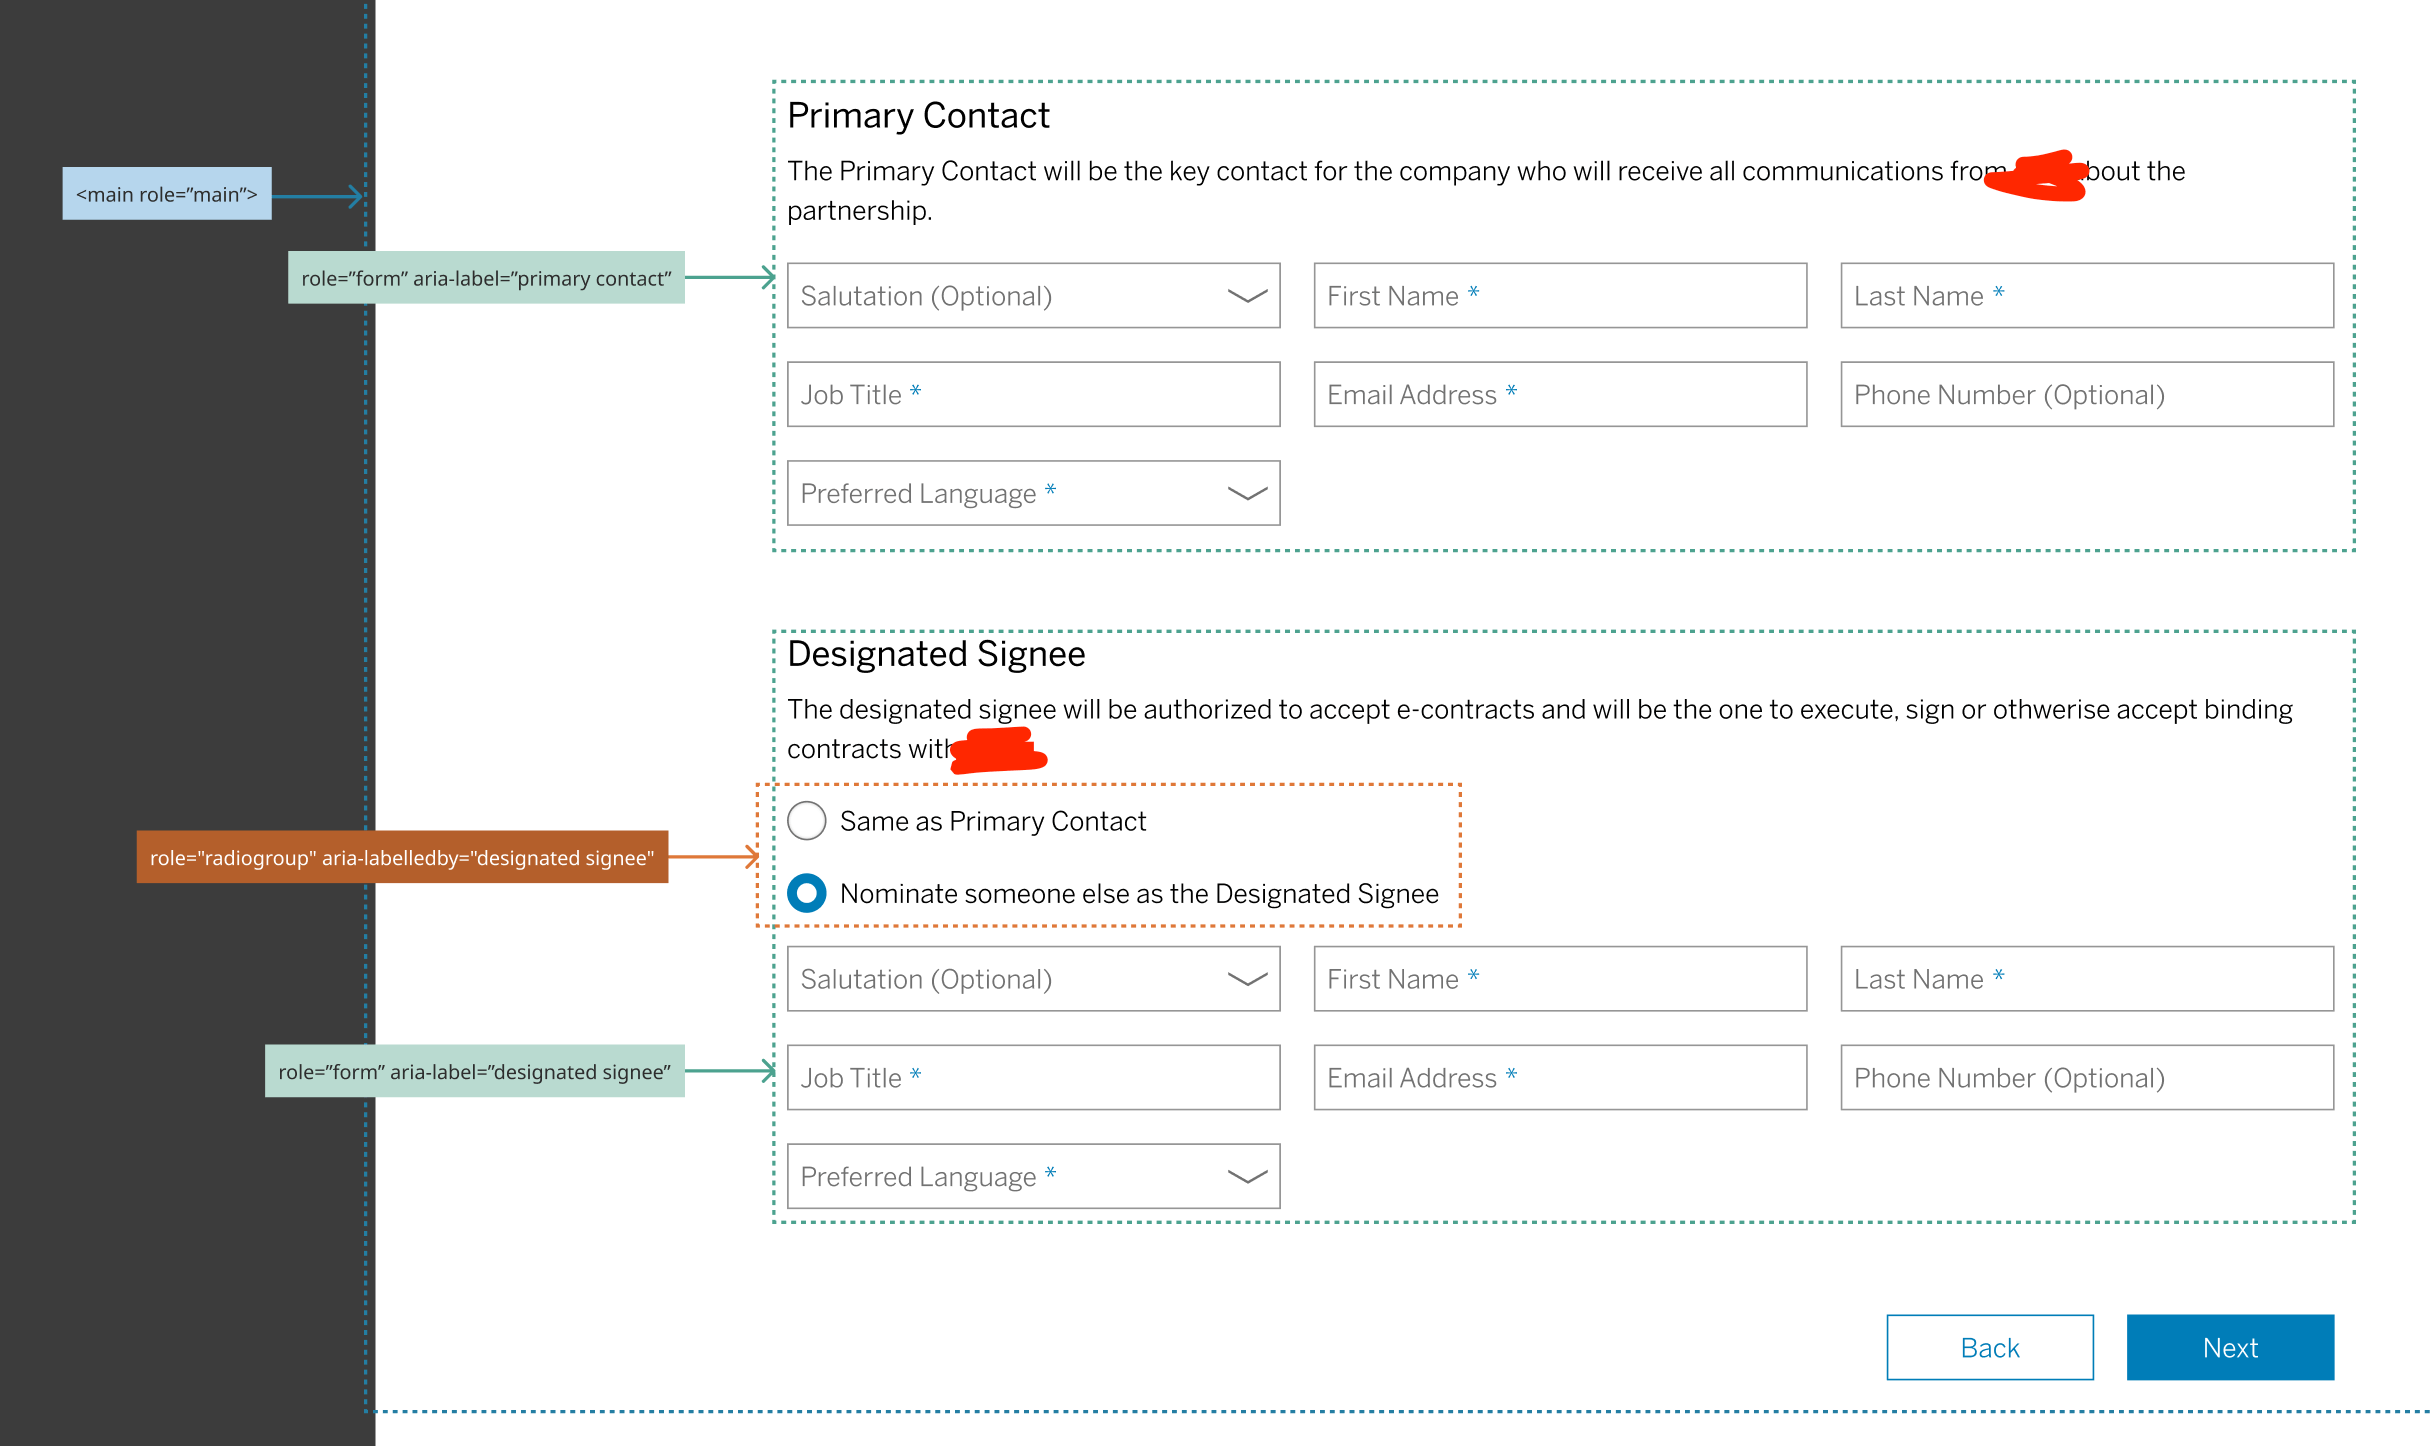
Task: Focus Primary Contact Job Title field
Action: (1033, 394)
